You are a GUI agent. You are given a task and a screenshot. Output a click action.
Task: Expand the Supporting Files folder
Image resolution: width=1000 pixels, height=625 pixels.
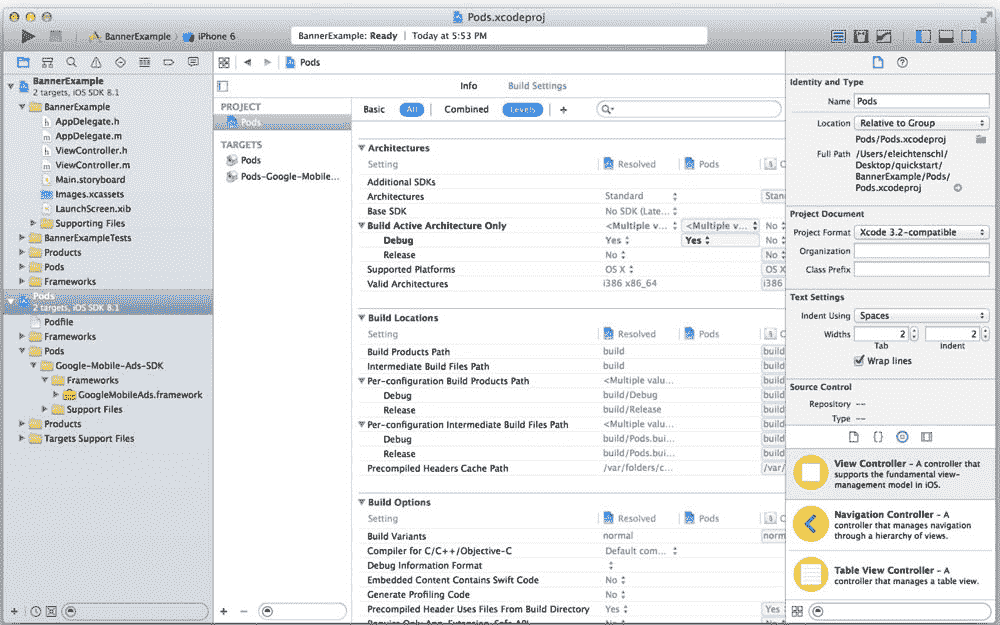(x=33, y=224)
